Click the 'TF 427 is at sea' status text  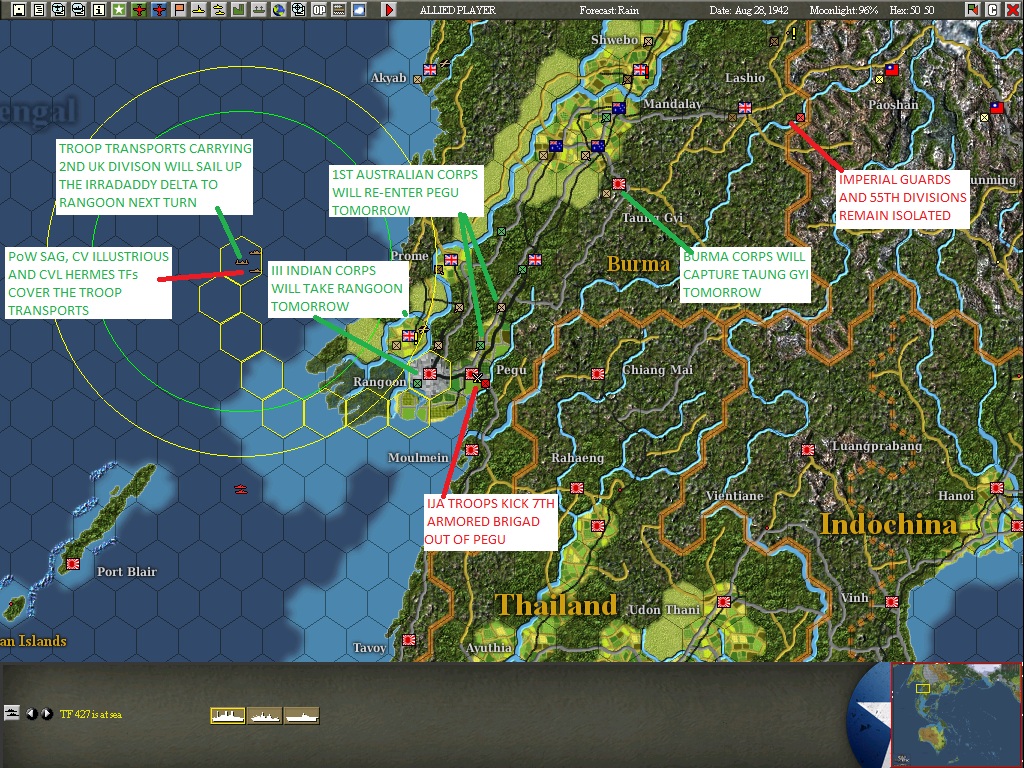pyautogui.click(x=91, y=714)
